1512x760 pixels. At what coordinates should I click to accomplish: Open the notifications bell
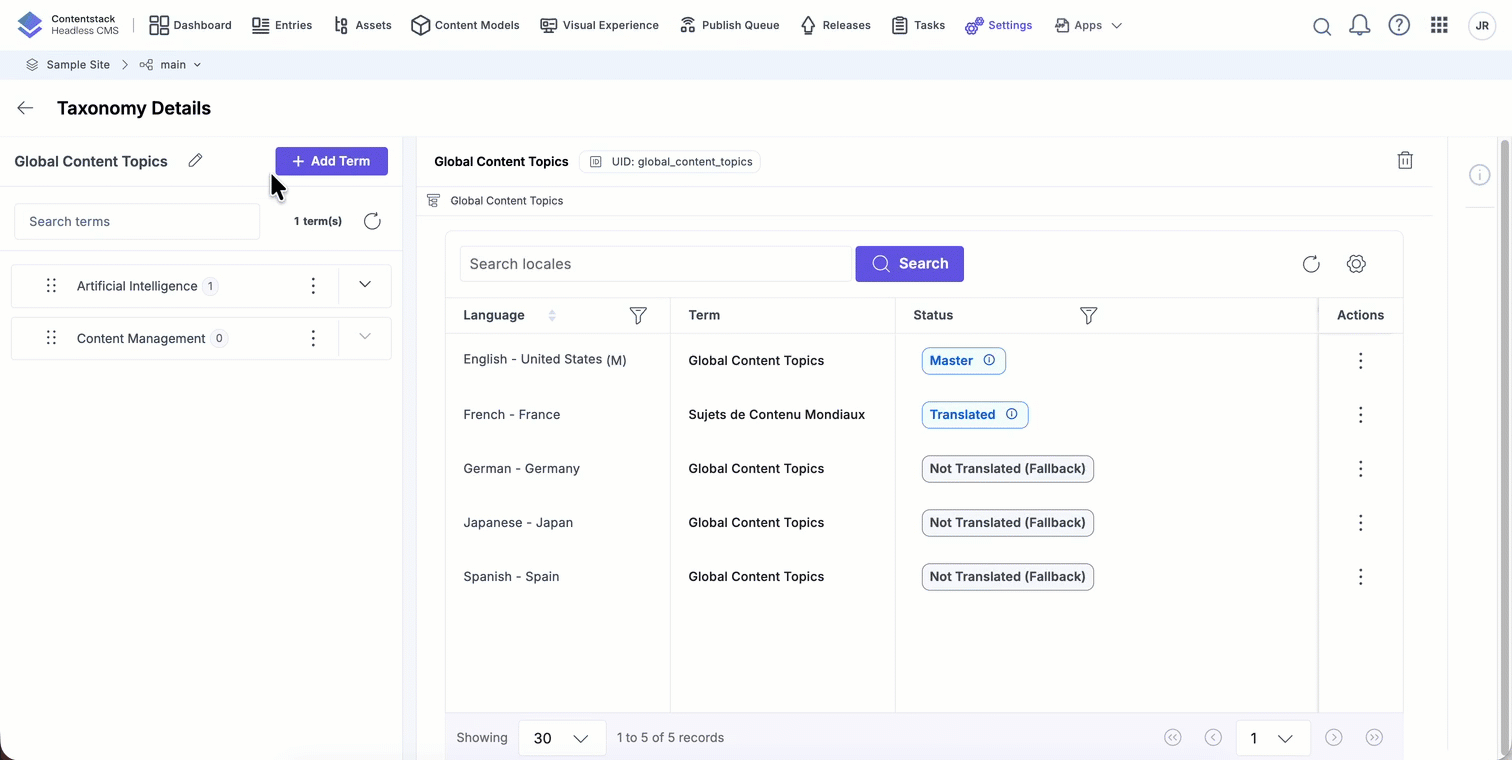(1359, 26)
